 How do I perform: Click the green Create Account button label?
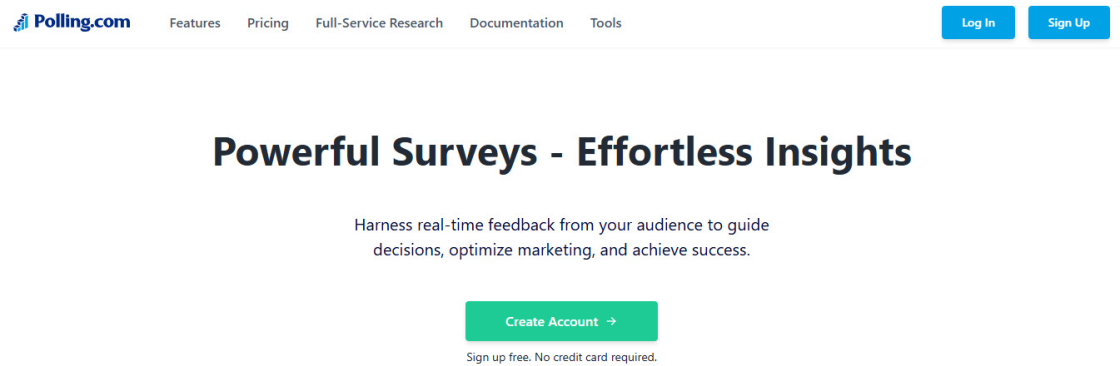(551, 322)
